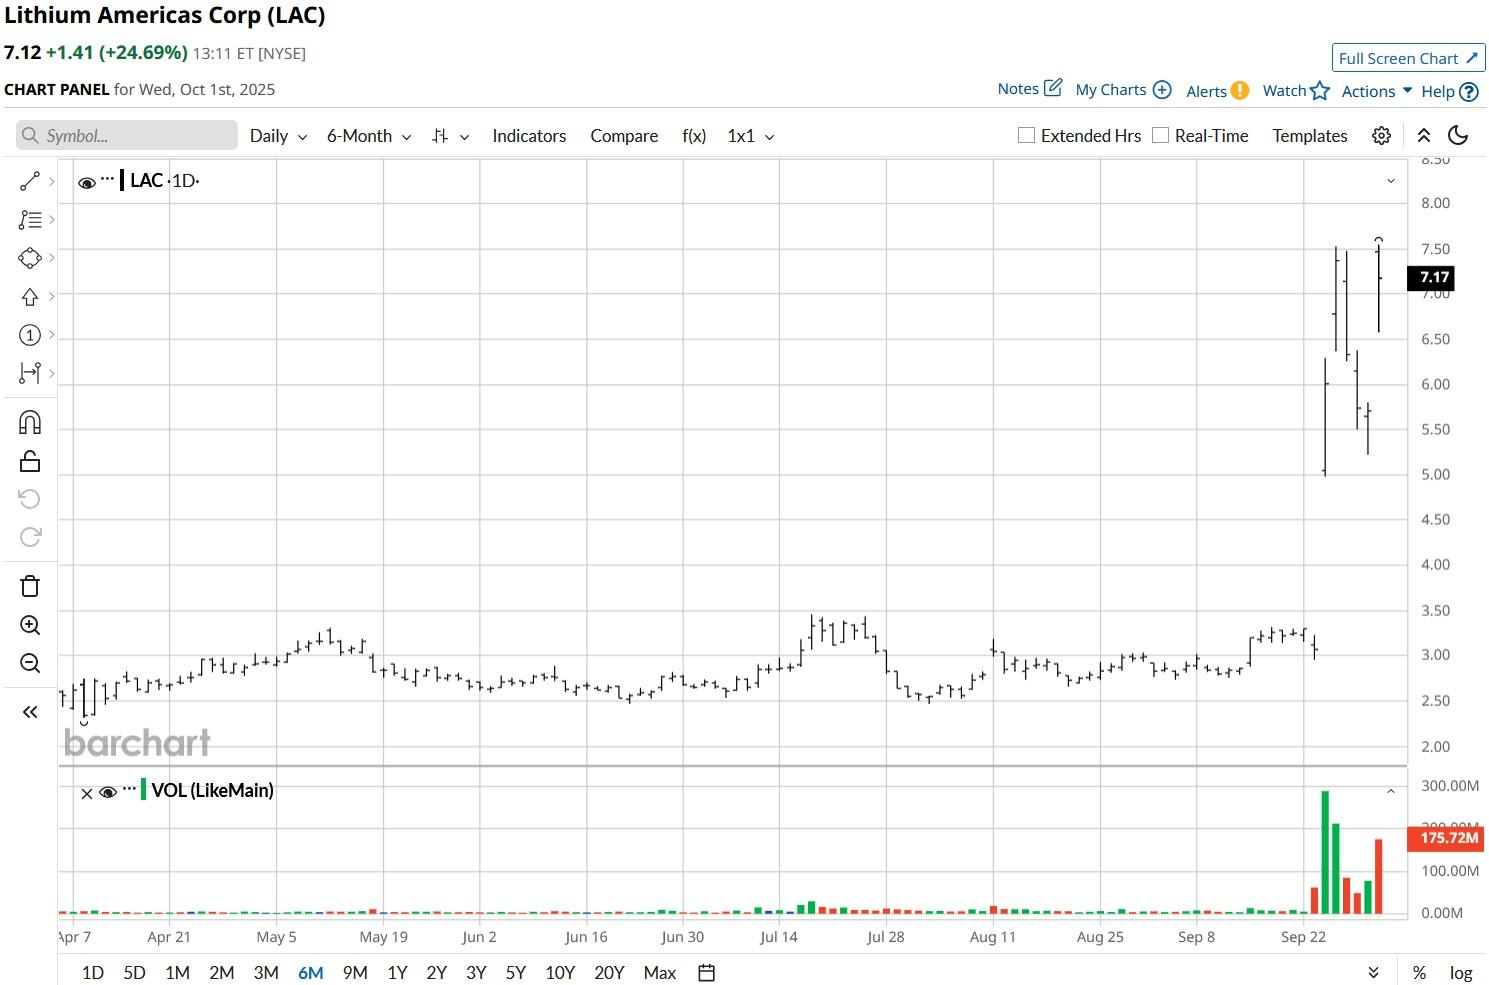The height and width of the screenshot is (985, 1489).
Task: Add to My Charts
Action: (1123, 90)
